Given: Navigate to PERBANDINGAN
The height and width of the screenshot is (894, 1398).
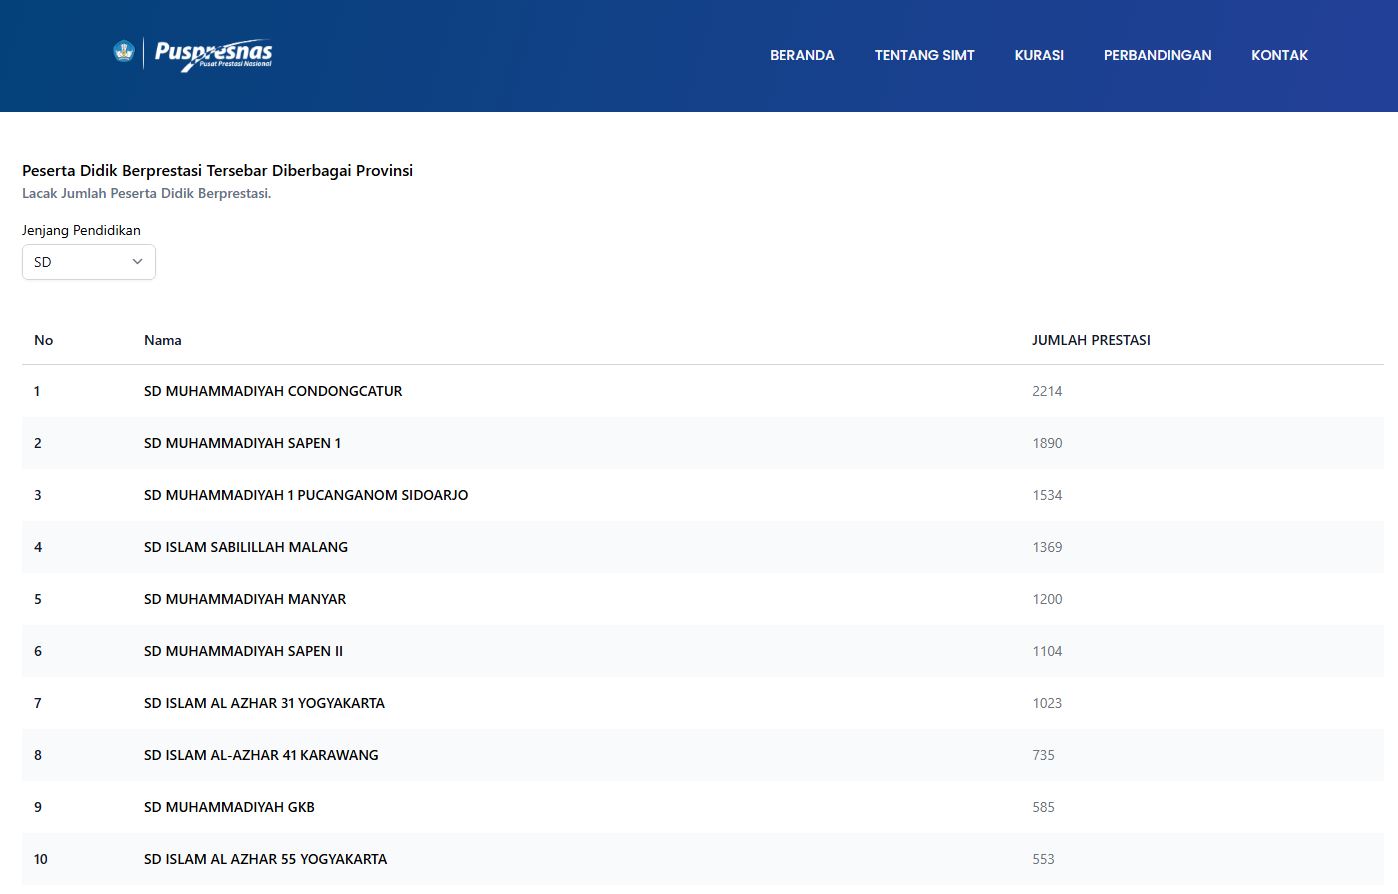Looking at the screenshot, I should click(1157, 55).
